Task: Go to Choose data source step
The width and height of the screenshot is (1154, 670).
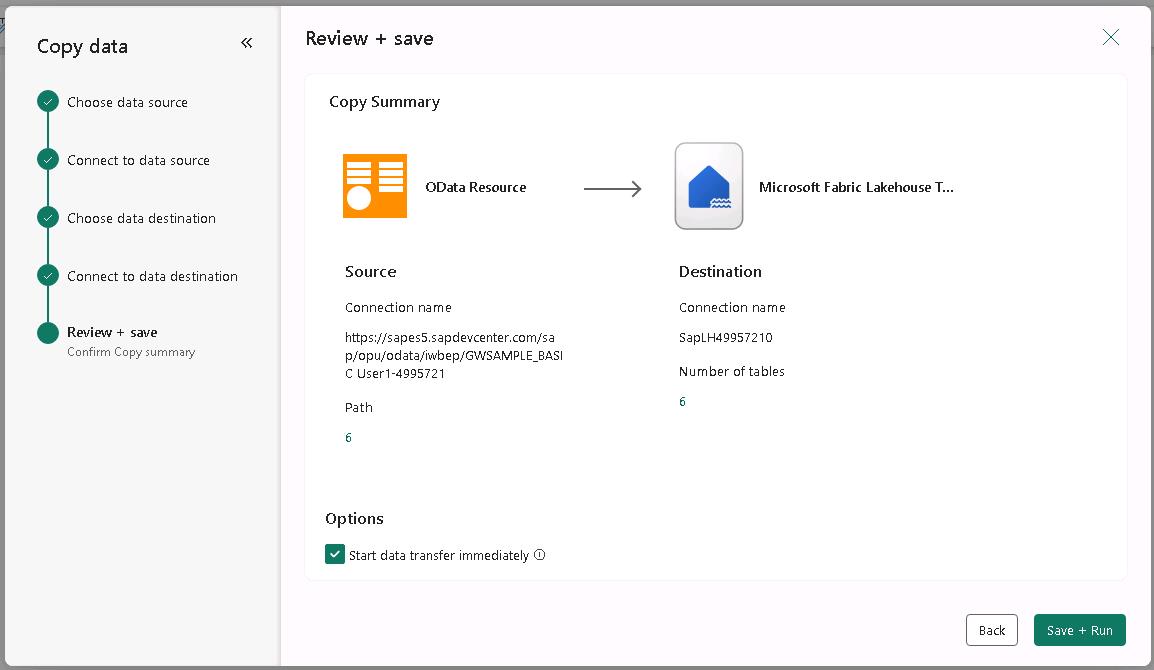Action: [x=127, y=102]
